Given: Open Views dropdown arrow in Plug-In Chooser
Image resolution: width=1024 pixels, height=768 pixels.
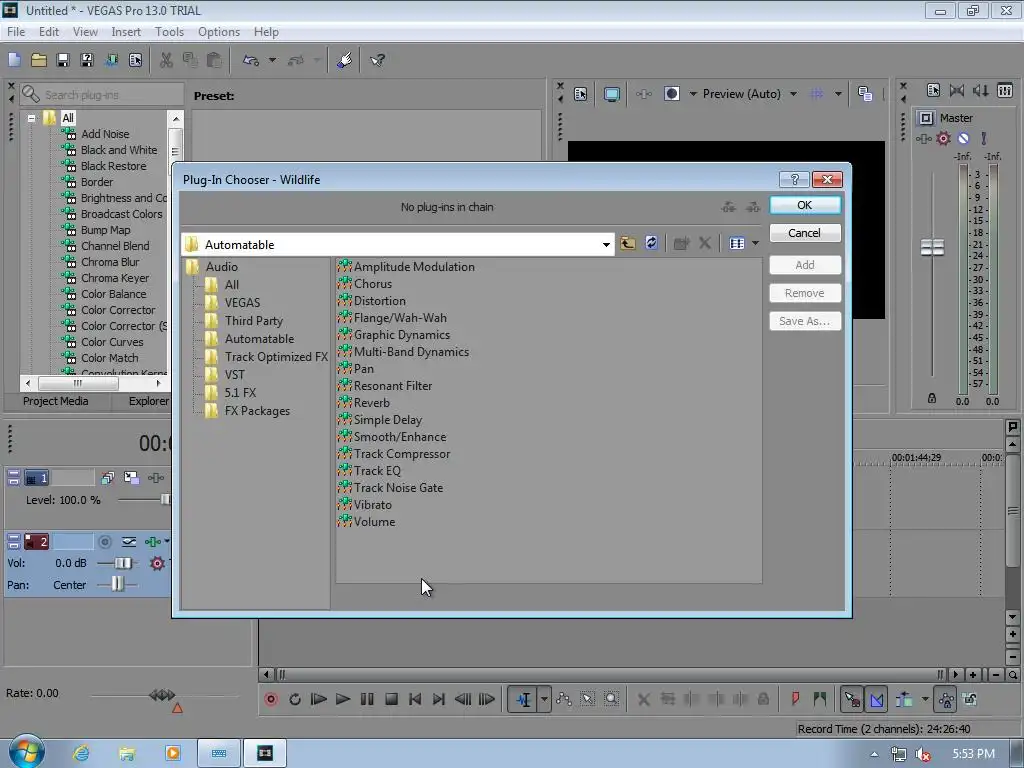Looking at the screenshot, I should tap(756, 243).
